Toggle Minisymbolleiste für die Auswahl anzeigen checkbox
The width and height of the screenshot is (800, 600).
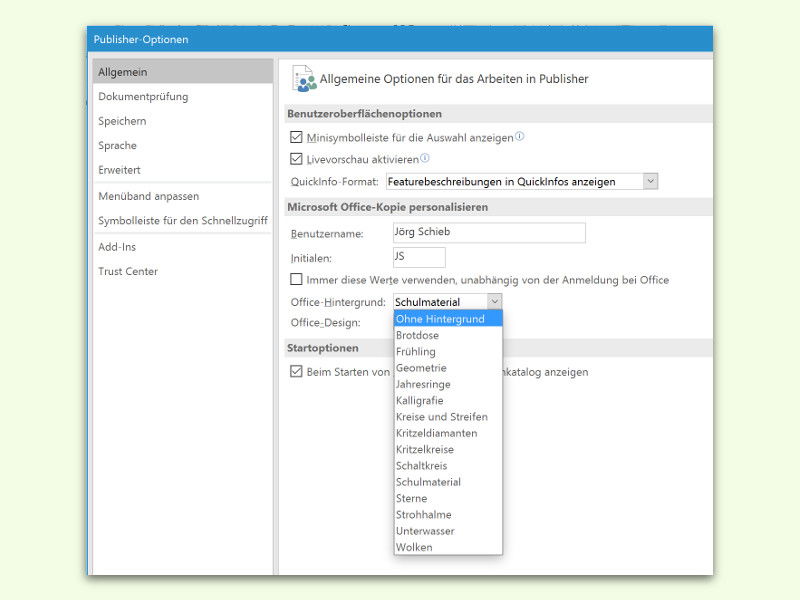click(x=296, y=137)
